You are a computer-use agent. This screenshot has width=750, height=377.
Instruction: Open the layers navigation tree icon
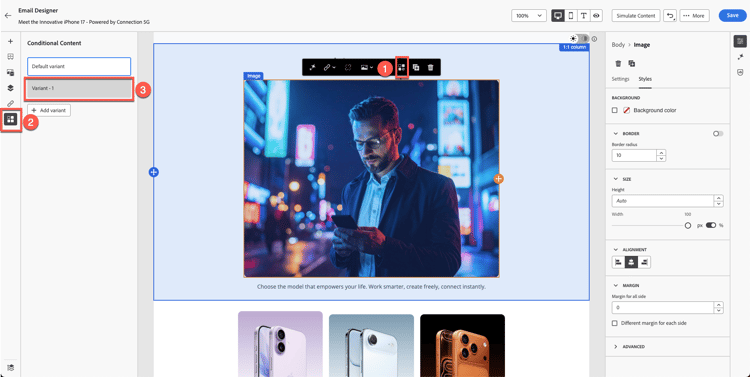11,88
